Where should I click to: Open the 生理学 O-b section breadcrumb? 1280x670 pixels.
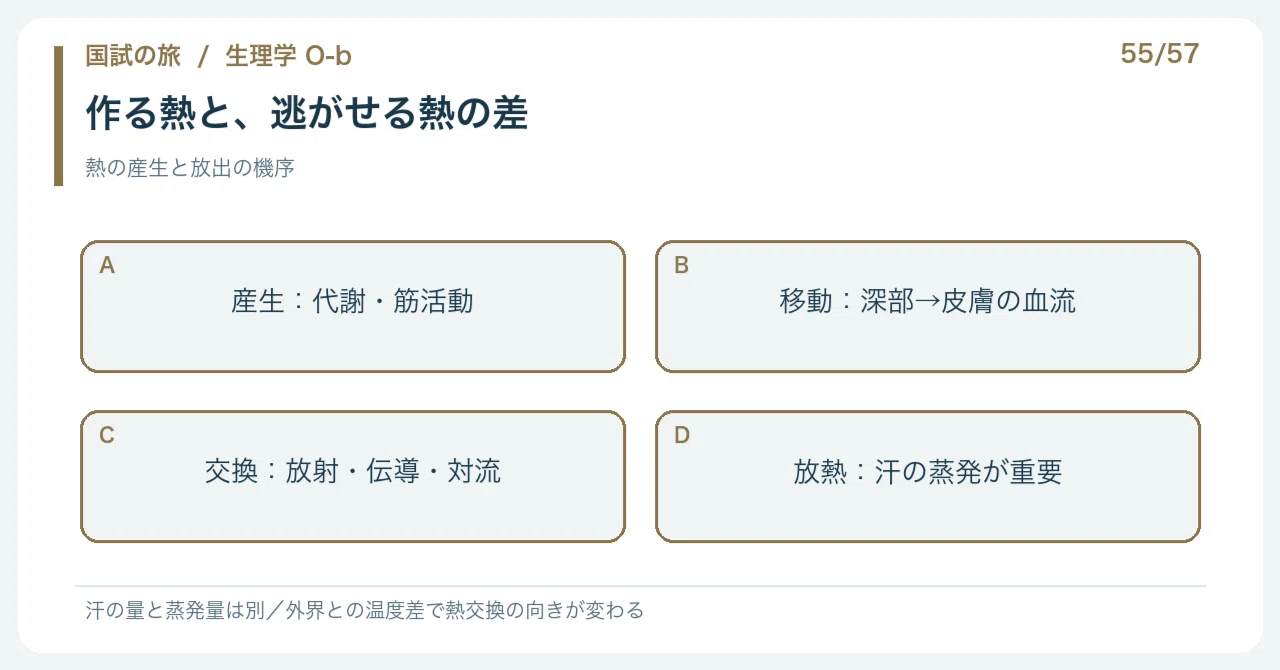pos(288,56)
